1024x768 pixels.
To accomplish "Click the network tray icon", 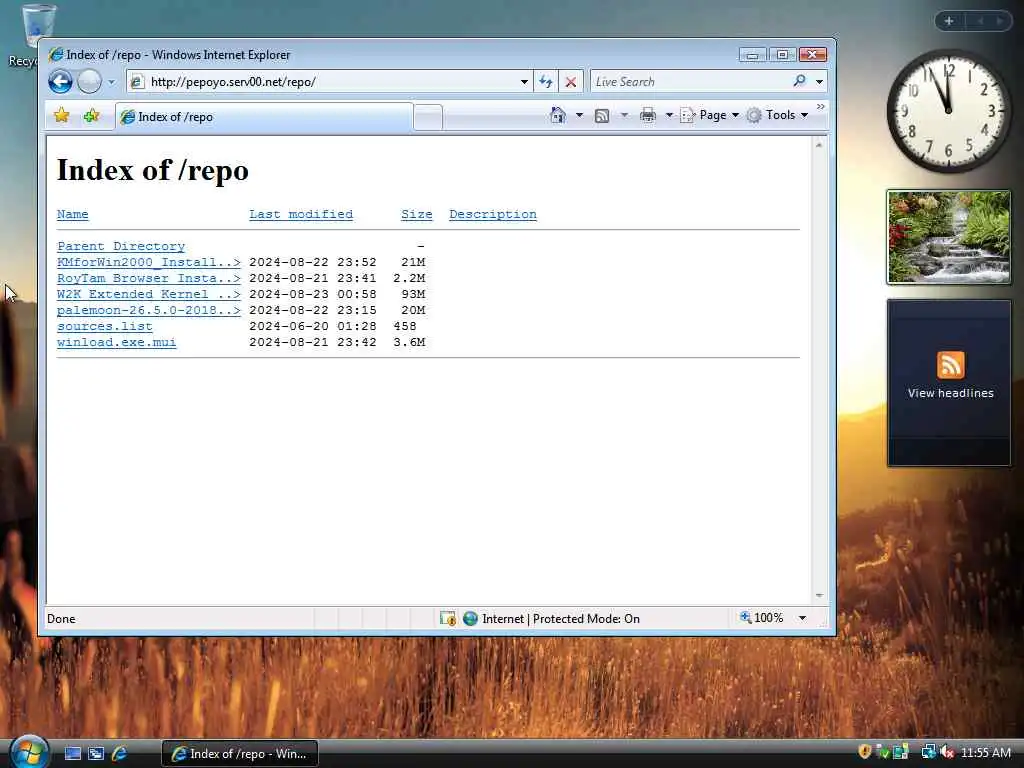I will pyautogui.click(x=929, y=752).
